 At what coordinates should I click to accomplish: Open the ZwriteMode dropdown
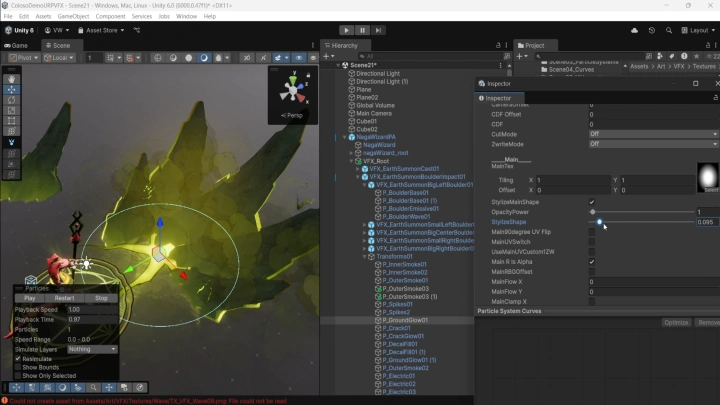(x=654, y=144)
